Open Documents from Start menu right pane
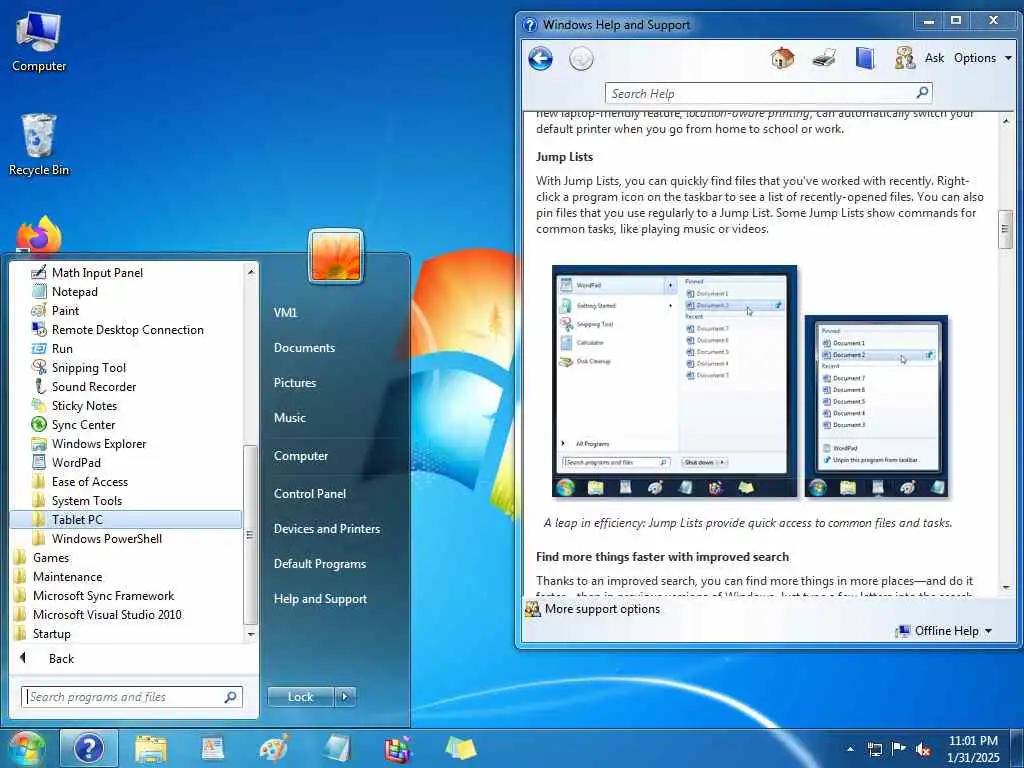 pyautogui.click(x=304, y=347)
